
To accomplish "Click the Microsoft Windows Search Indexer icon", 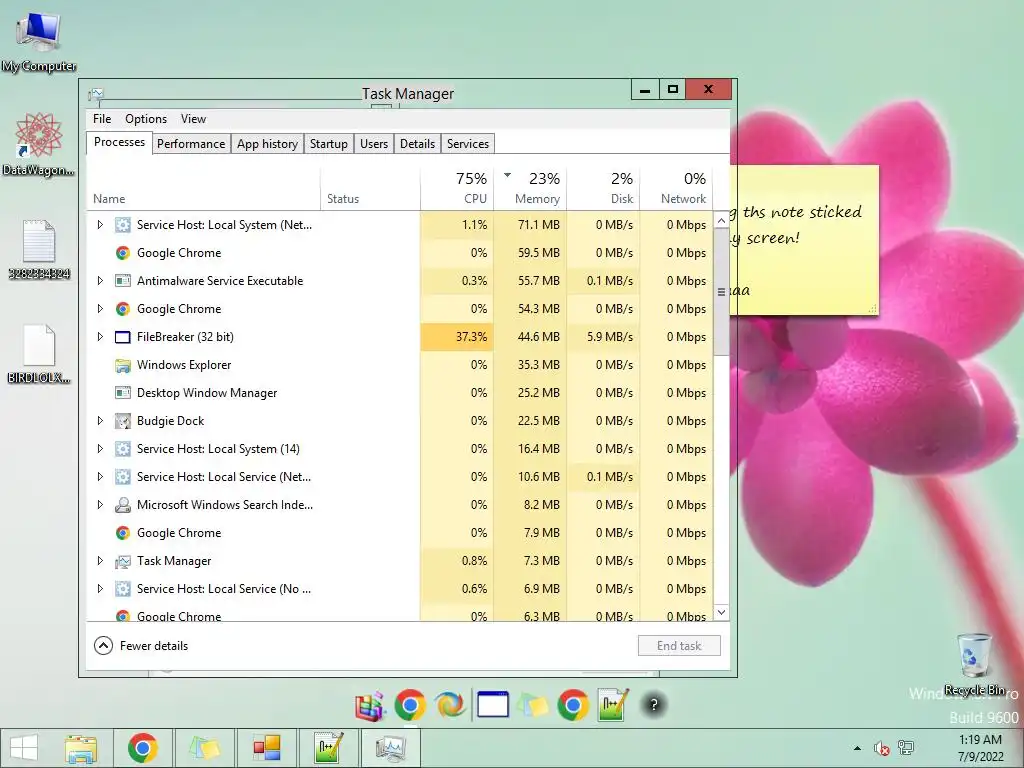I will [x=122, y=505].
